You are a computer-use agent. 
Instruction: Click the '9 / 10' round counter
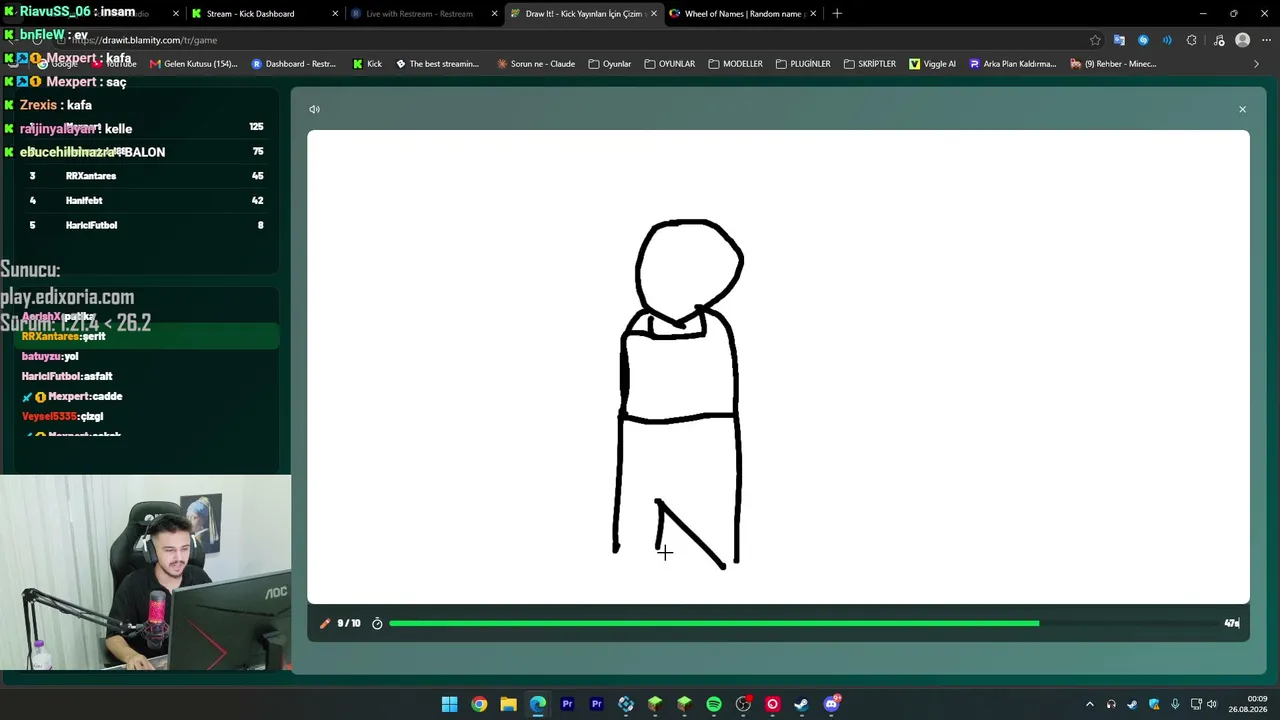click(348, 623)
